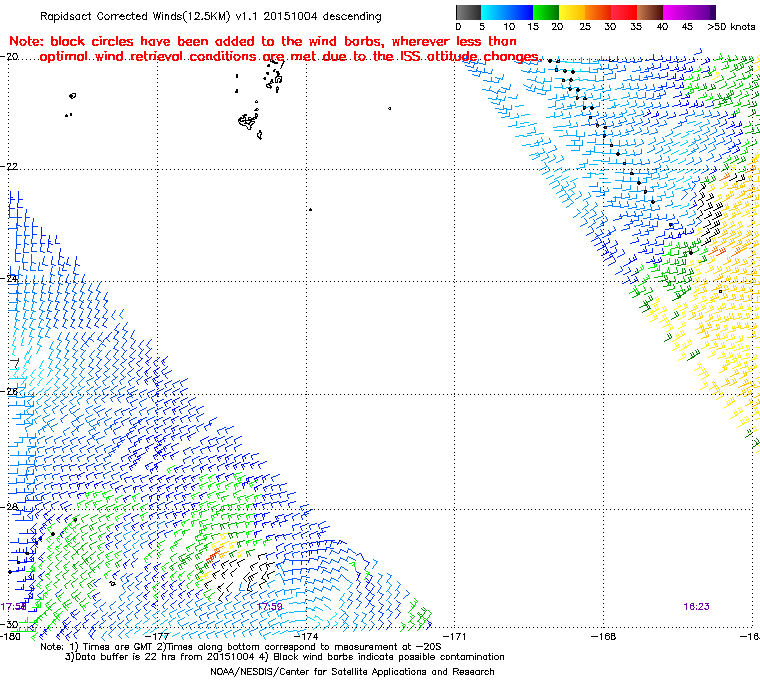This screenshot has height=688, width=760.
Task: Click the '25' legend tick label
Action: click(585, 27)
